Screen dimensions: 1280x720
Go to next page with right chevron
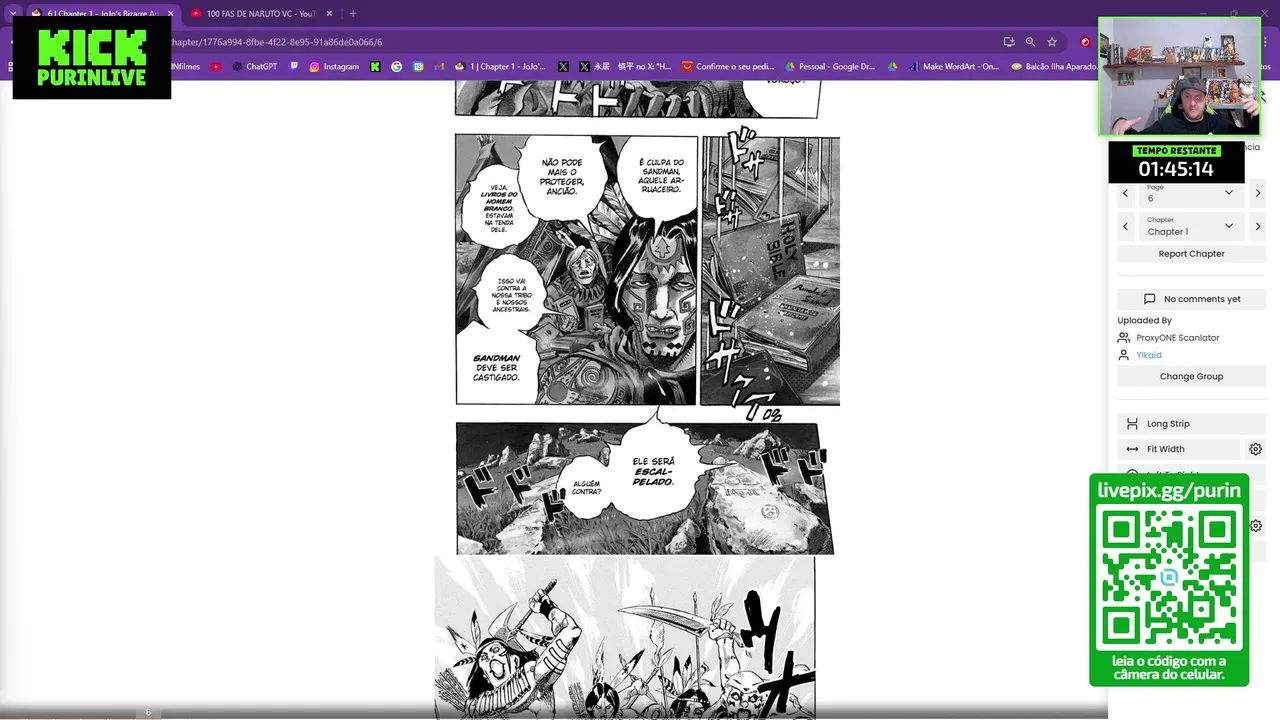(1257, 193)
